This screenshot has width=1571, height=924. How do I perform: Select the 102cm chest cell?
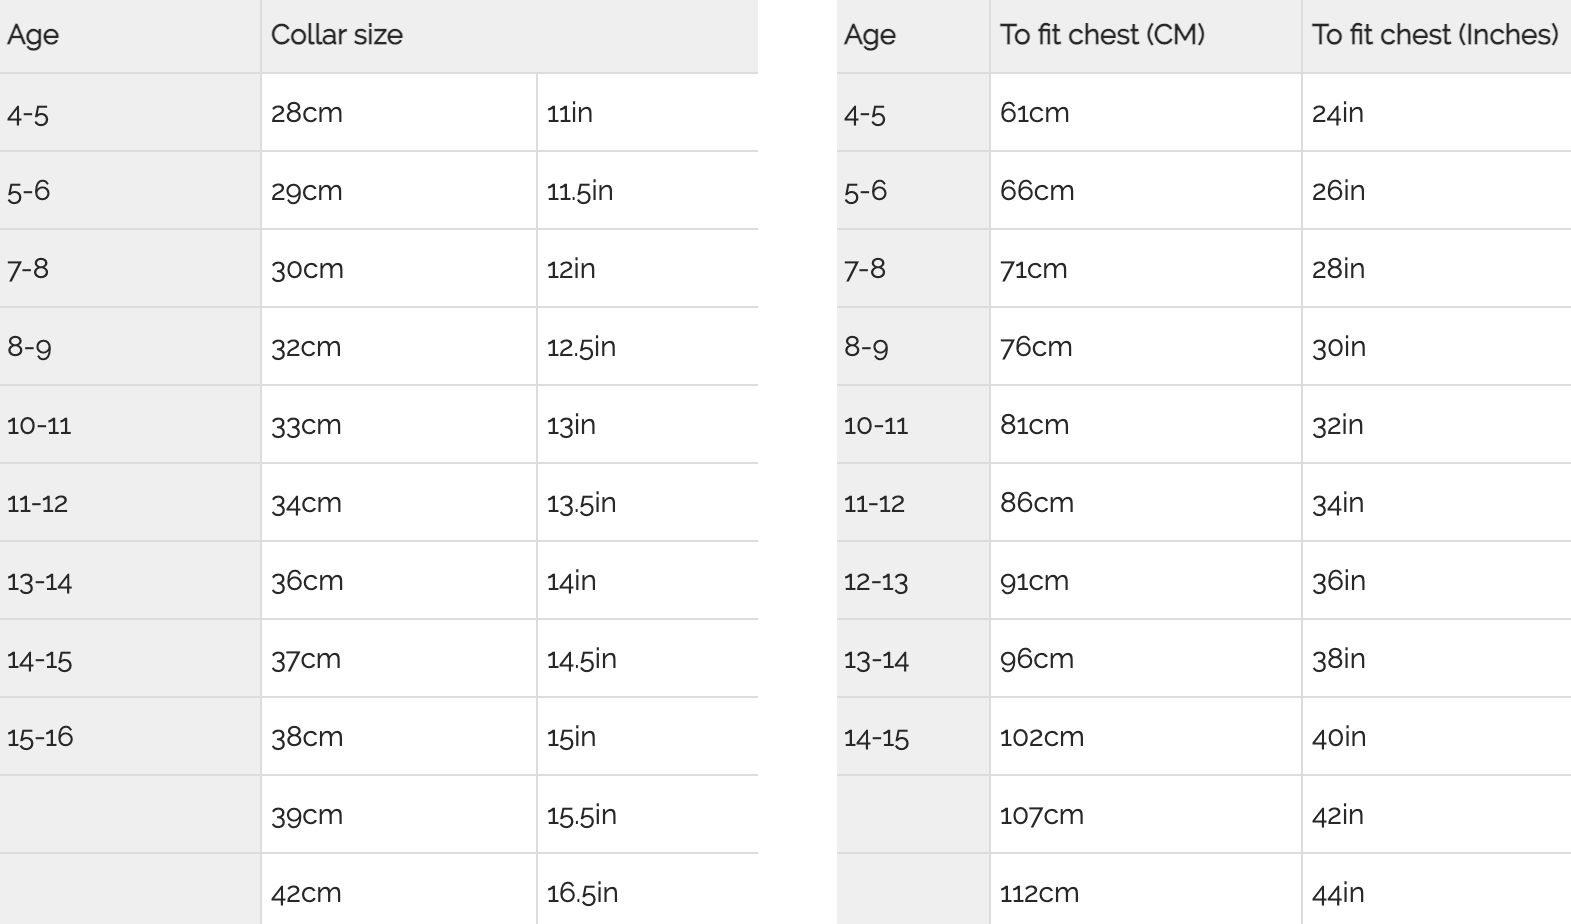1042,737
